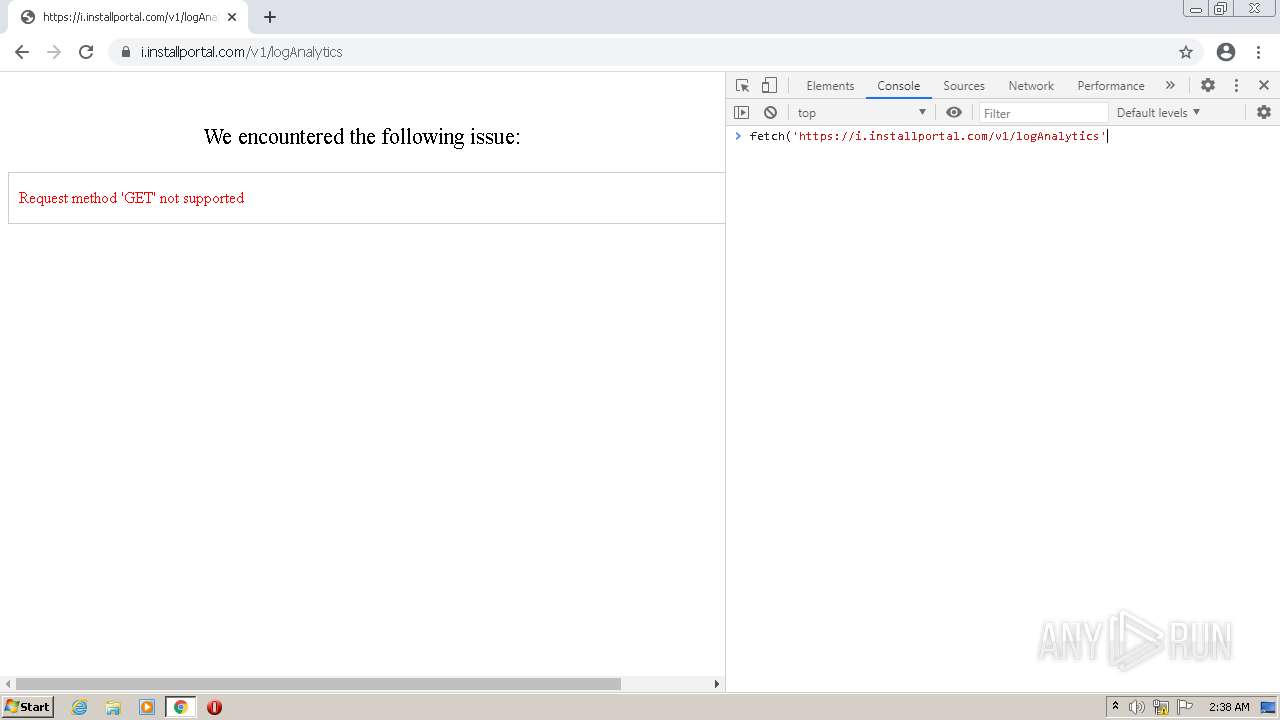
Task: Open a new browser tab
Action: pyautogui.click(x=270, y=17)
